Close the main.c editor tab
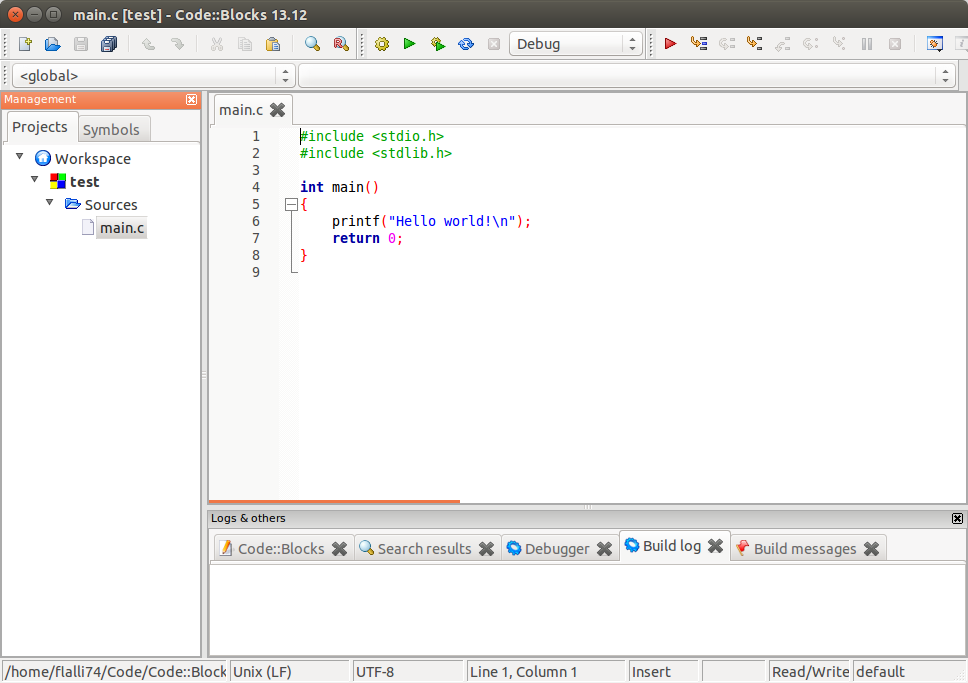The height and width of the screenshot is (683, 968). point(278,110)
